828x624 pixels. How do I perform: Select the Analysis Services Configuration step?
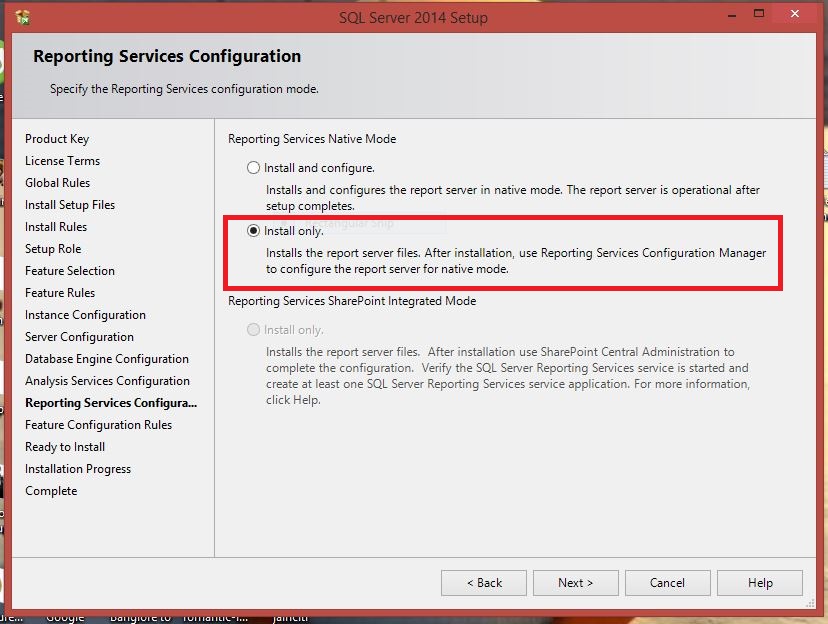(x=107, y=381)
